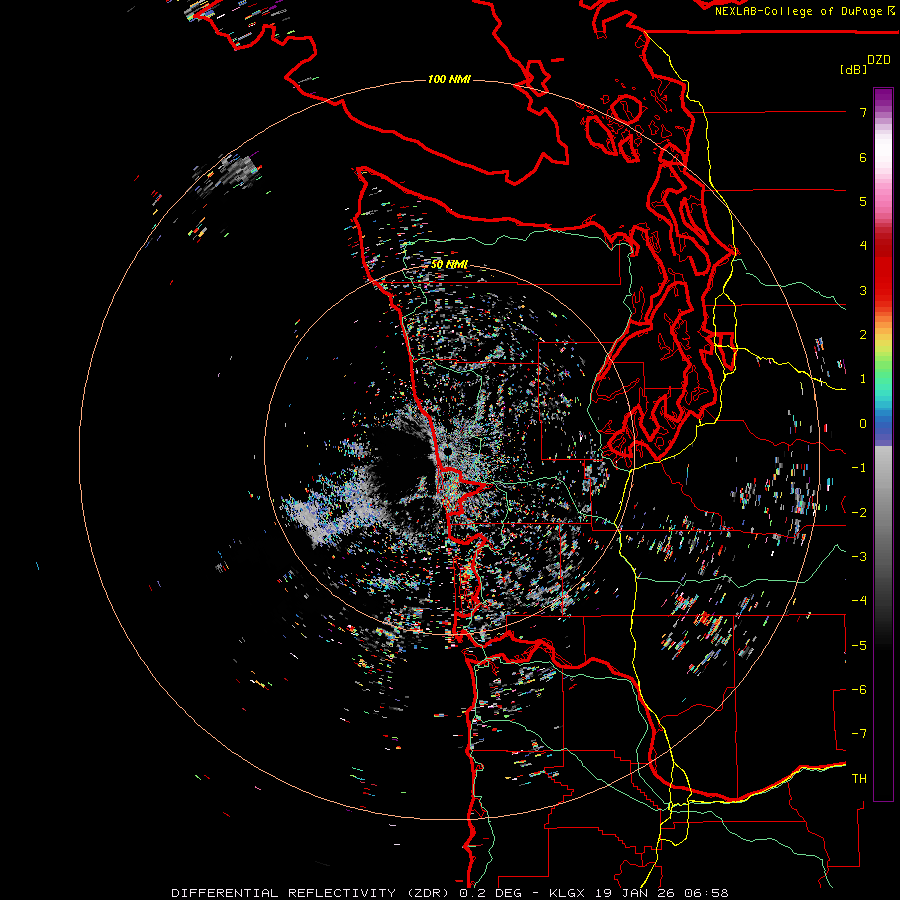900x900 pixels.
Task: Click the TH label on the scale
Action: (x=859, y=779)
